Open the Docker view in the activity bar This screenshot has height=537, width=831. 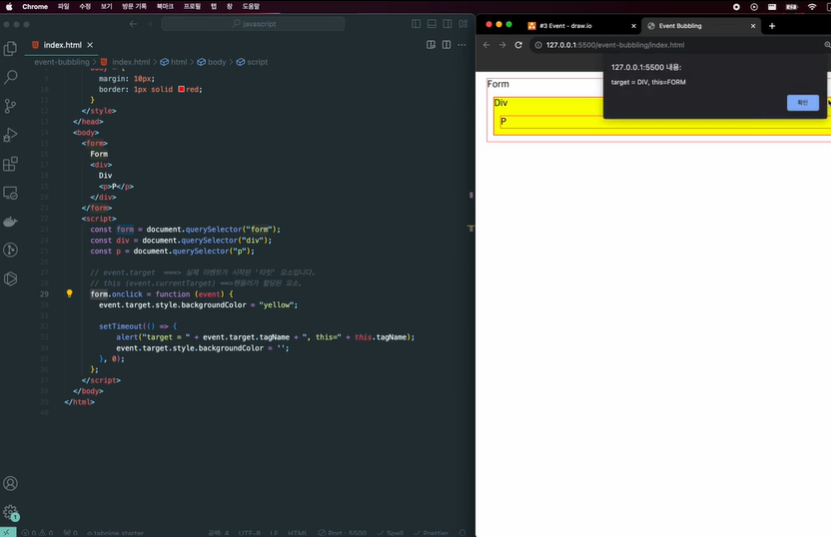[10, 222]
